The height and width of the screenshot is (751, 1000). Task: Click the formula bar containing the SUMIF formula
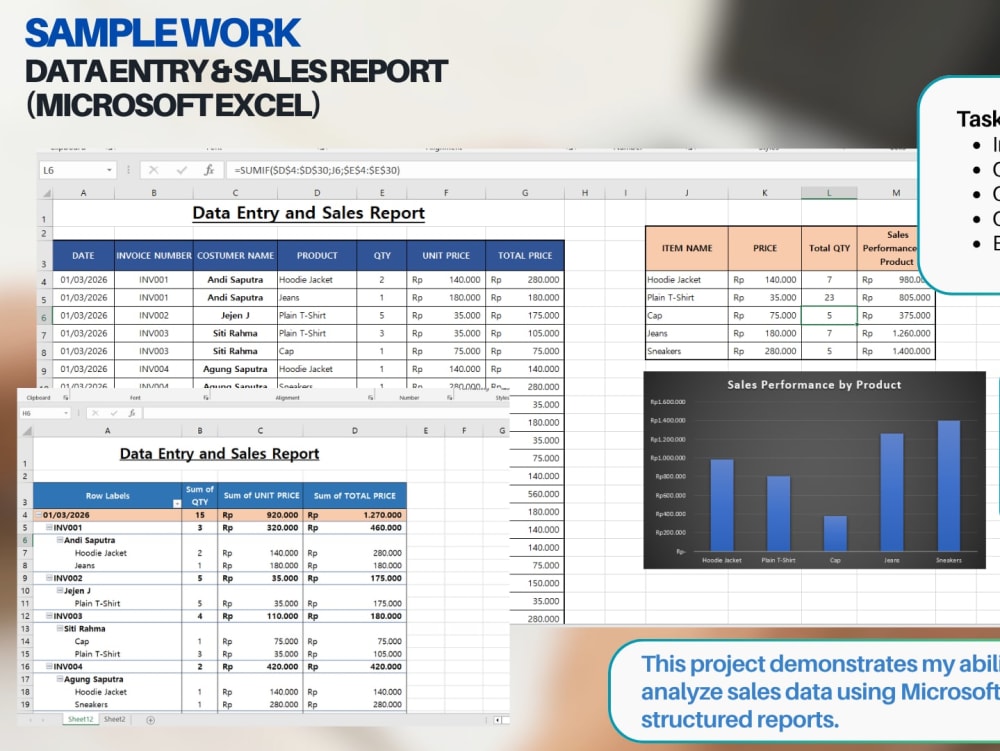[x=571, y=170]
